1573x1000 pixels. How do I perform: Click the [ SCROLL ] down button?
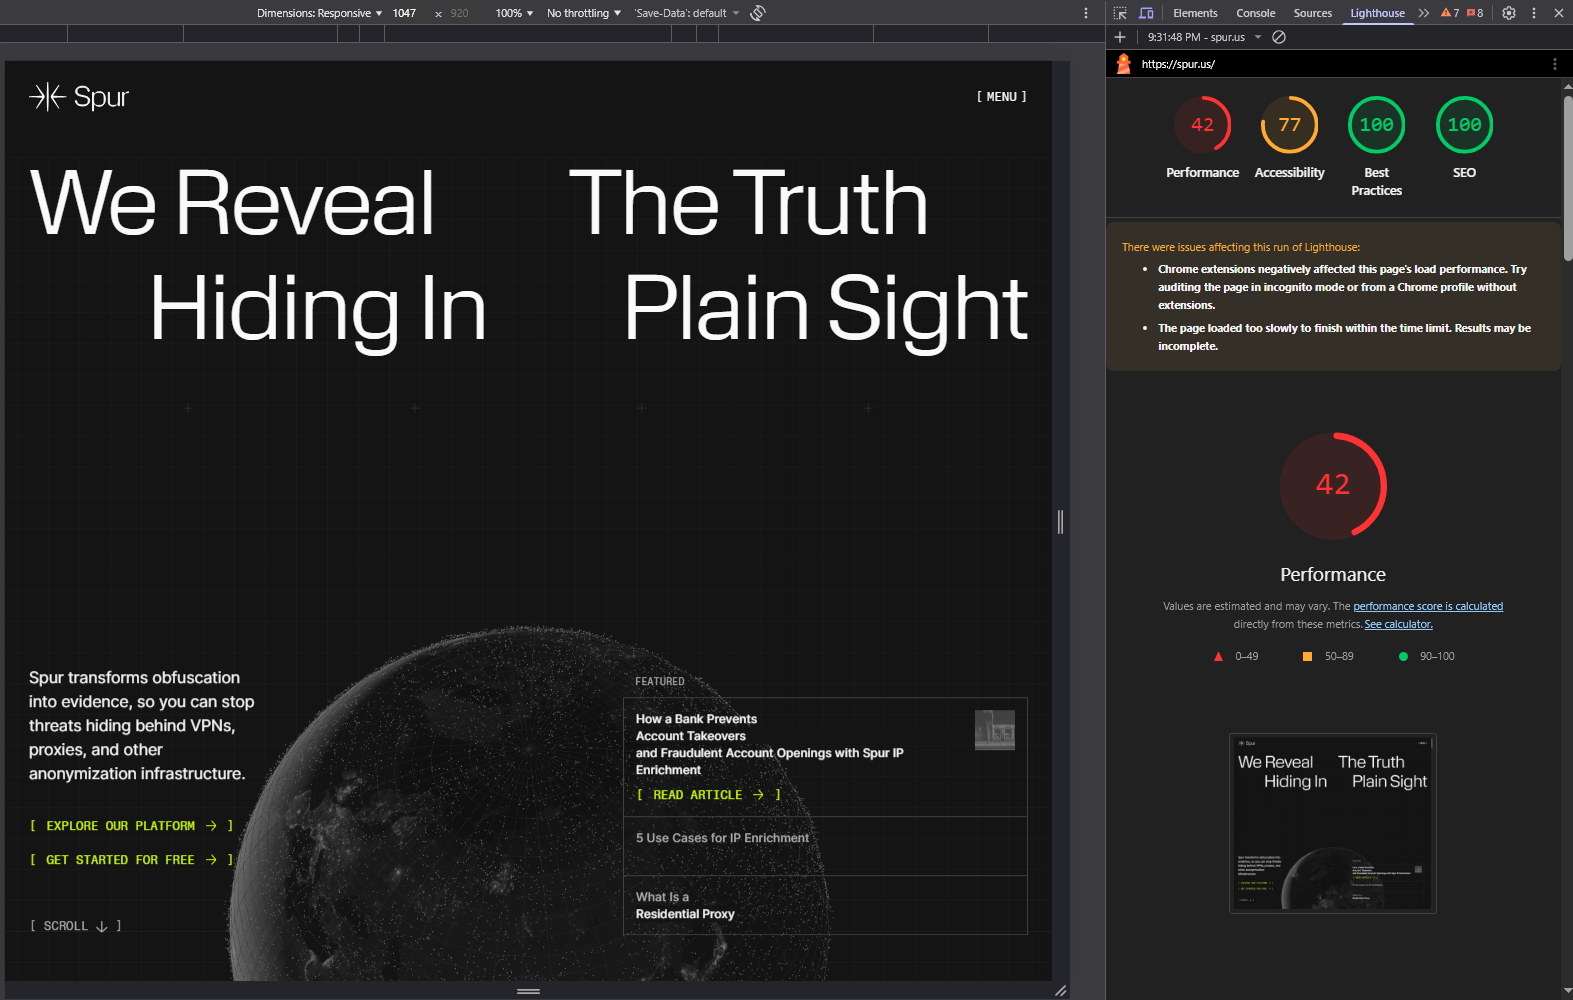coord(75,926)
